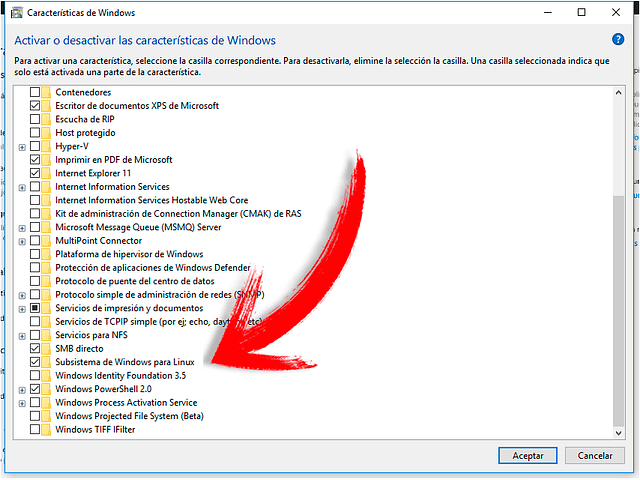The height and width of the screenshot is (480, 640).
Task: Click the Aceptar button
Action: pyautogui.click(x=527, y=456)
